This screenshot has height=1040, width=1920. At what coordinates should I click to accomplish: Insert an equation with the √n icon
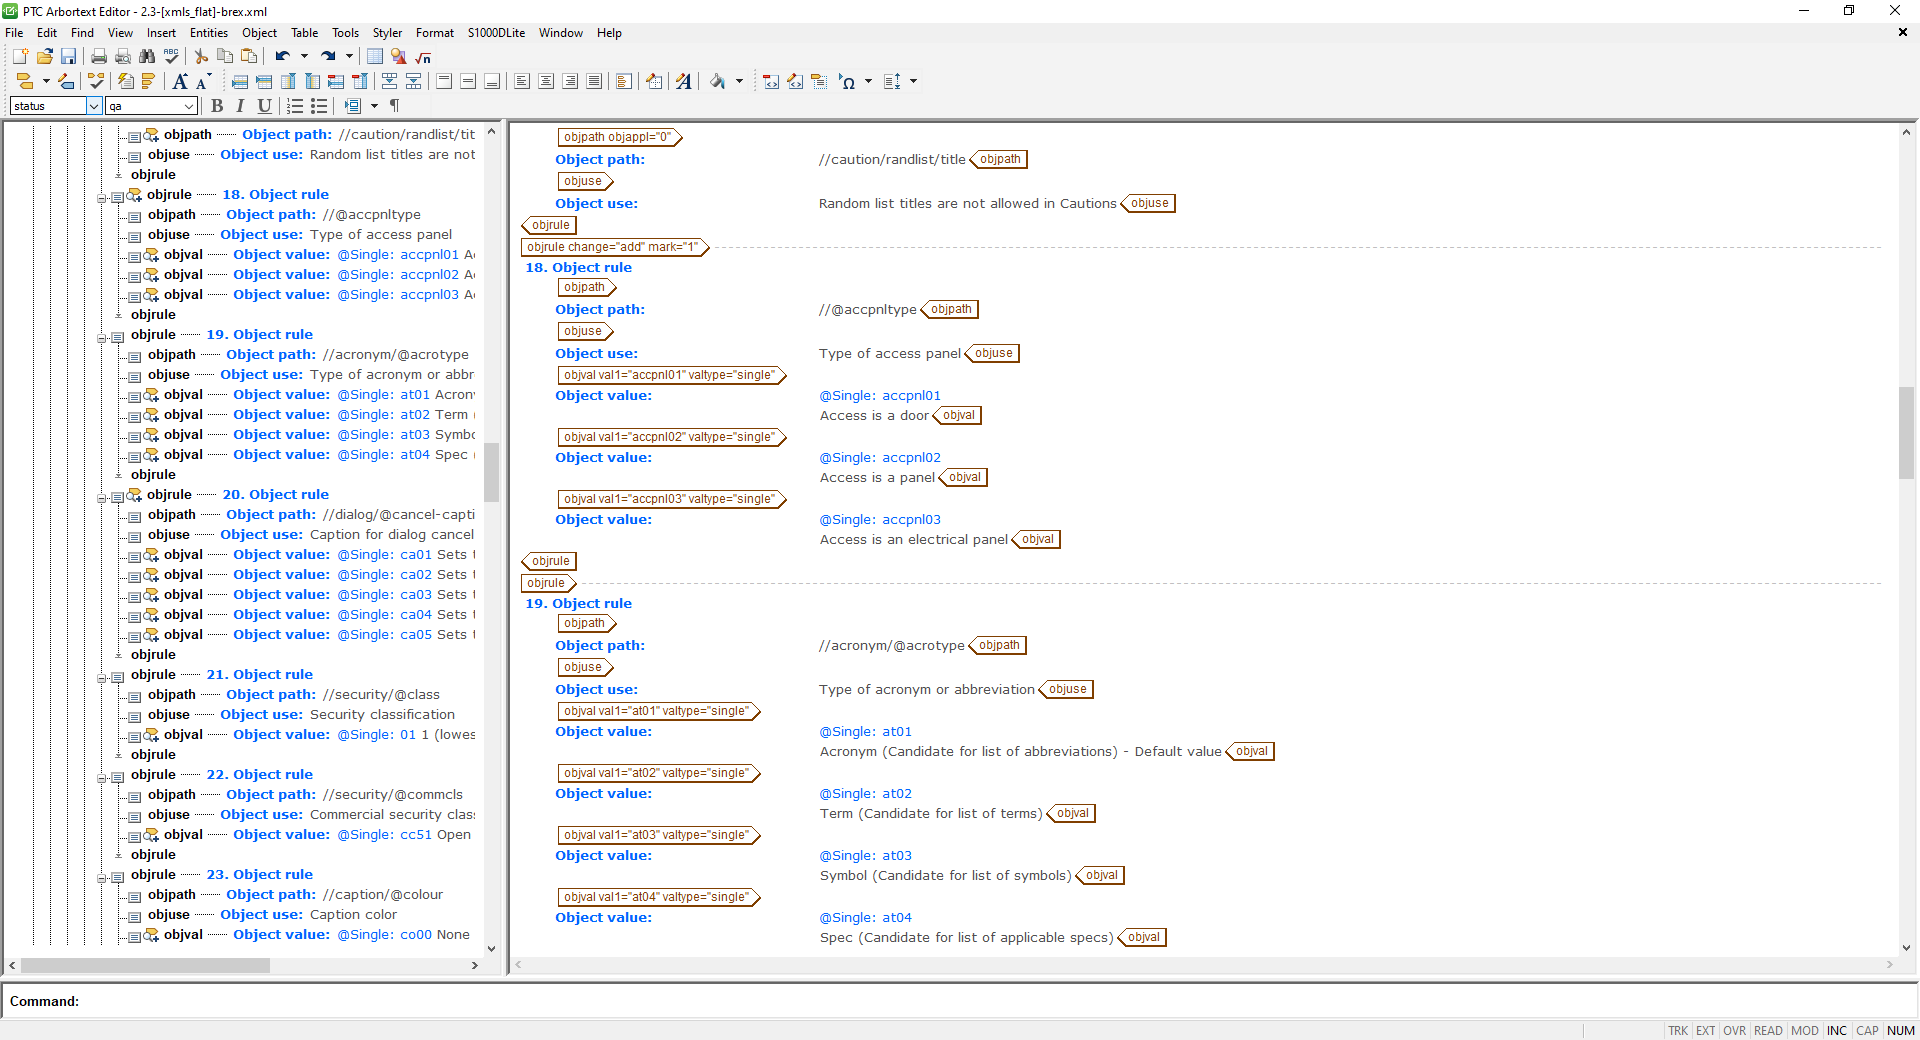point(422,57)
